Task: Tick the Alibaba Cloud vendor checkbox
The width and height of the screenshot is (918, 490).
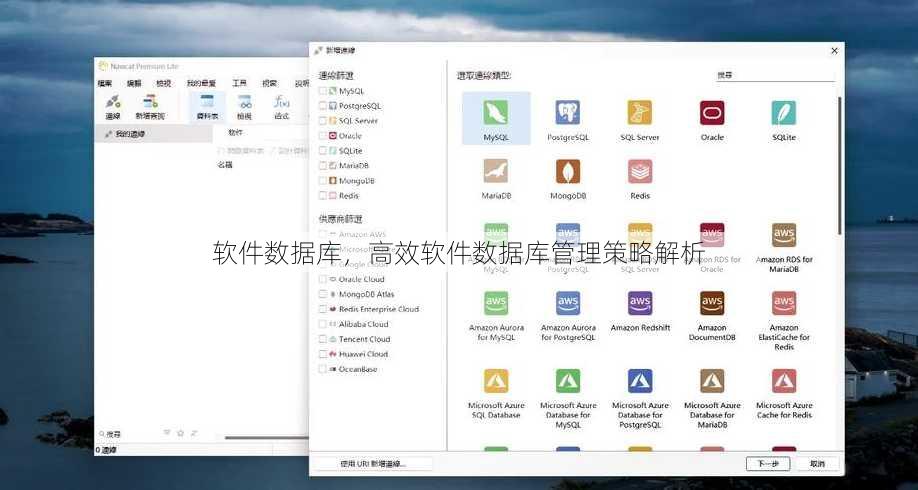Action: pyautogui.click(x=323, y=324)
